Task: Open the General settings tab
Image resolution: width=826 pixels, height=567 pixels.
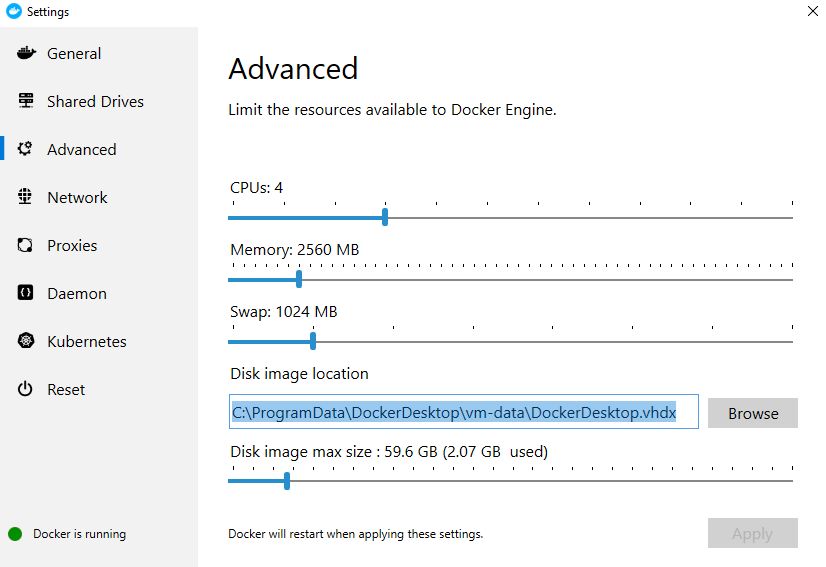Action: pyautogui.click(x=74, y=54)
